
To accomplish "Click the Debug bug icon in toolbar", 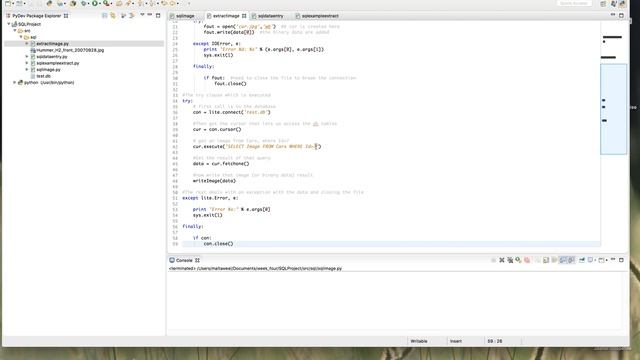I will (84, 3).
